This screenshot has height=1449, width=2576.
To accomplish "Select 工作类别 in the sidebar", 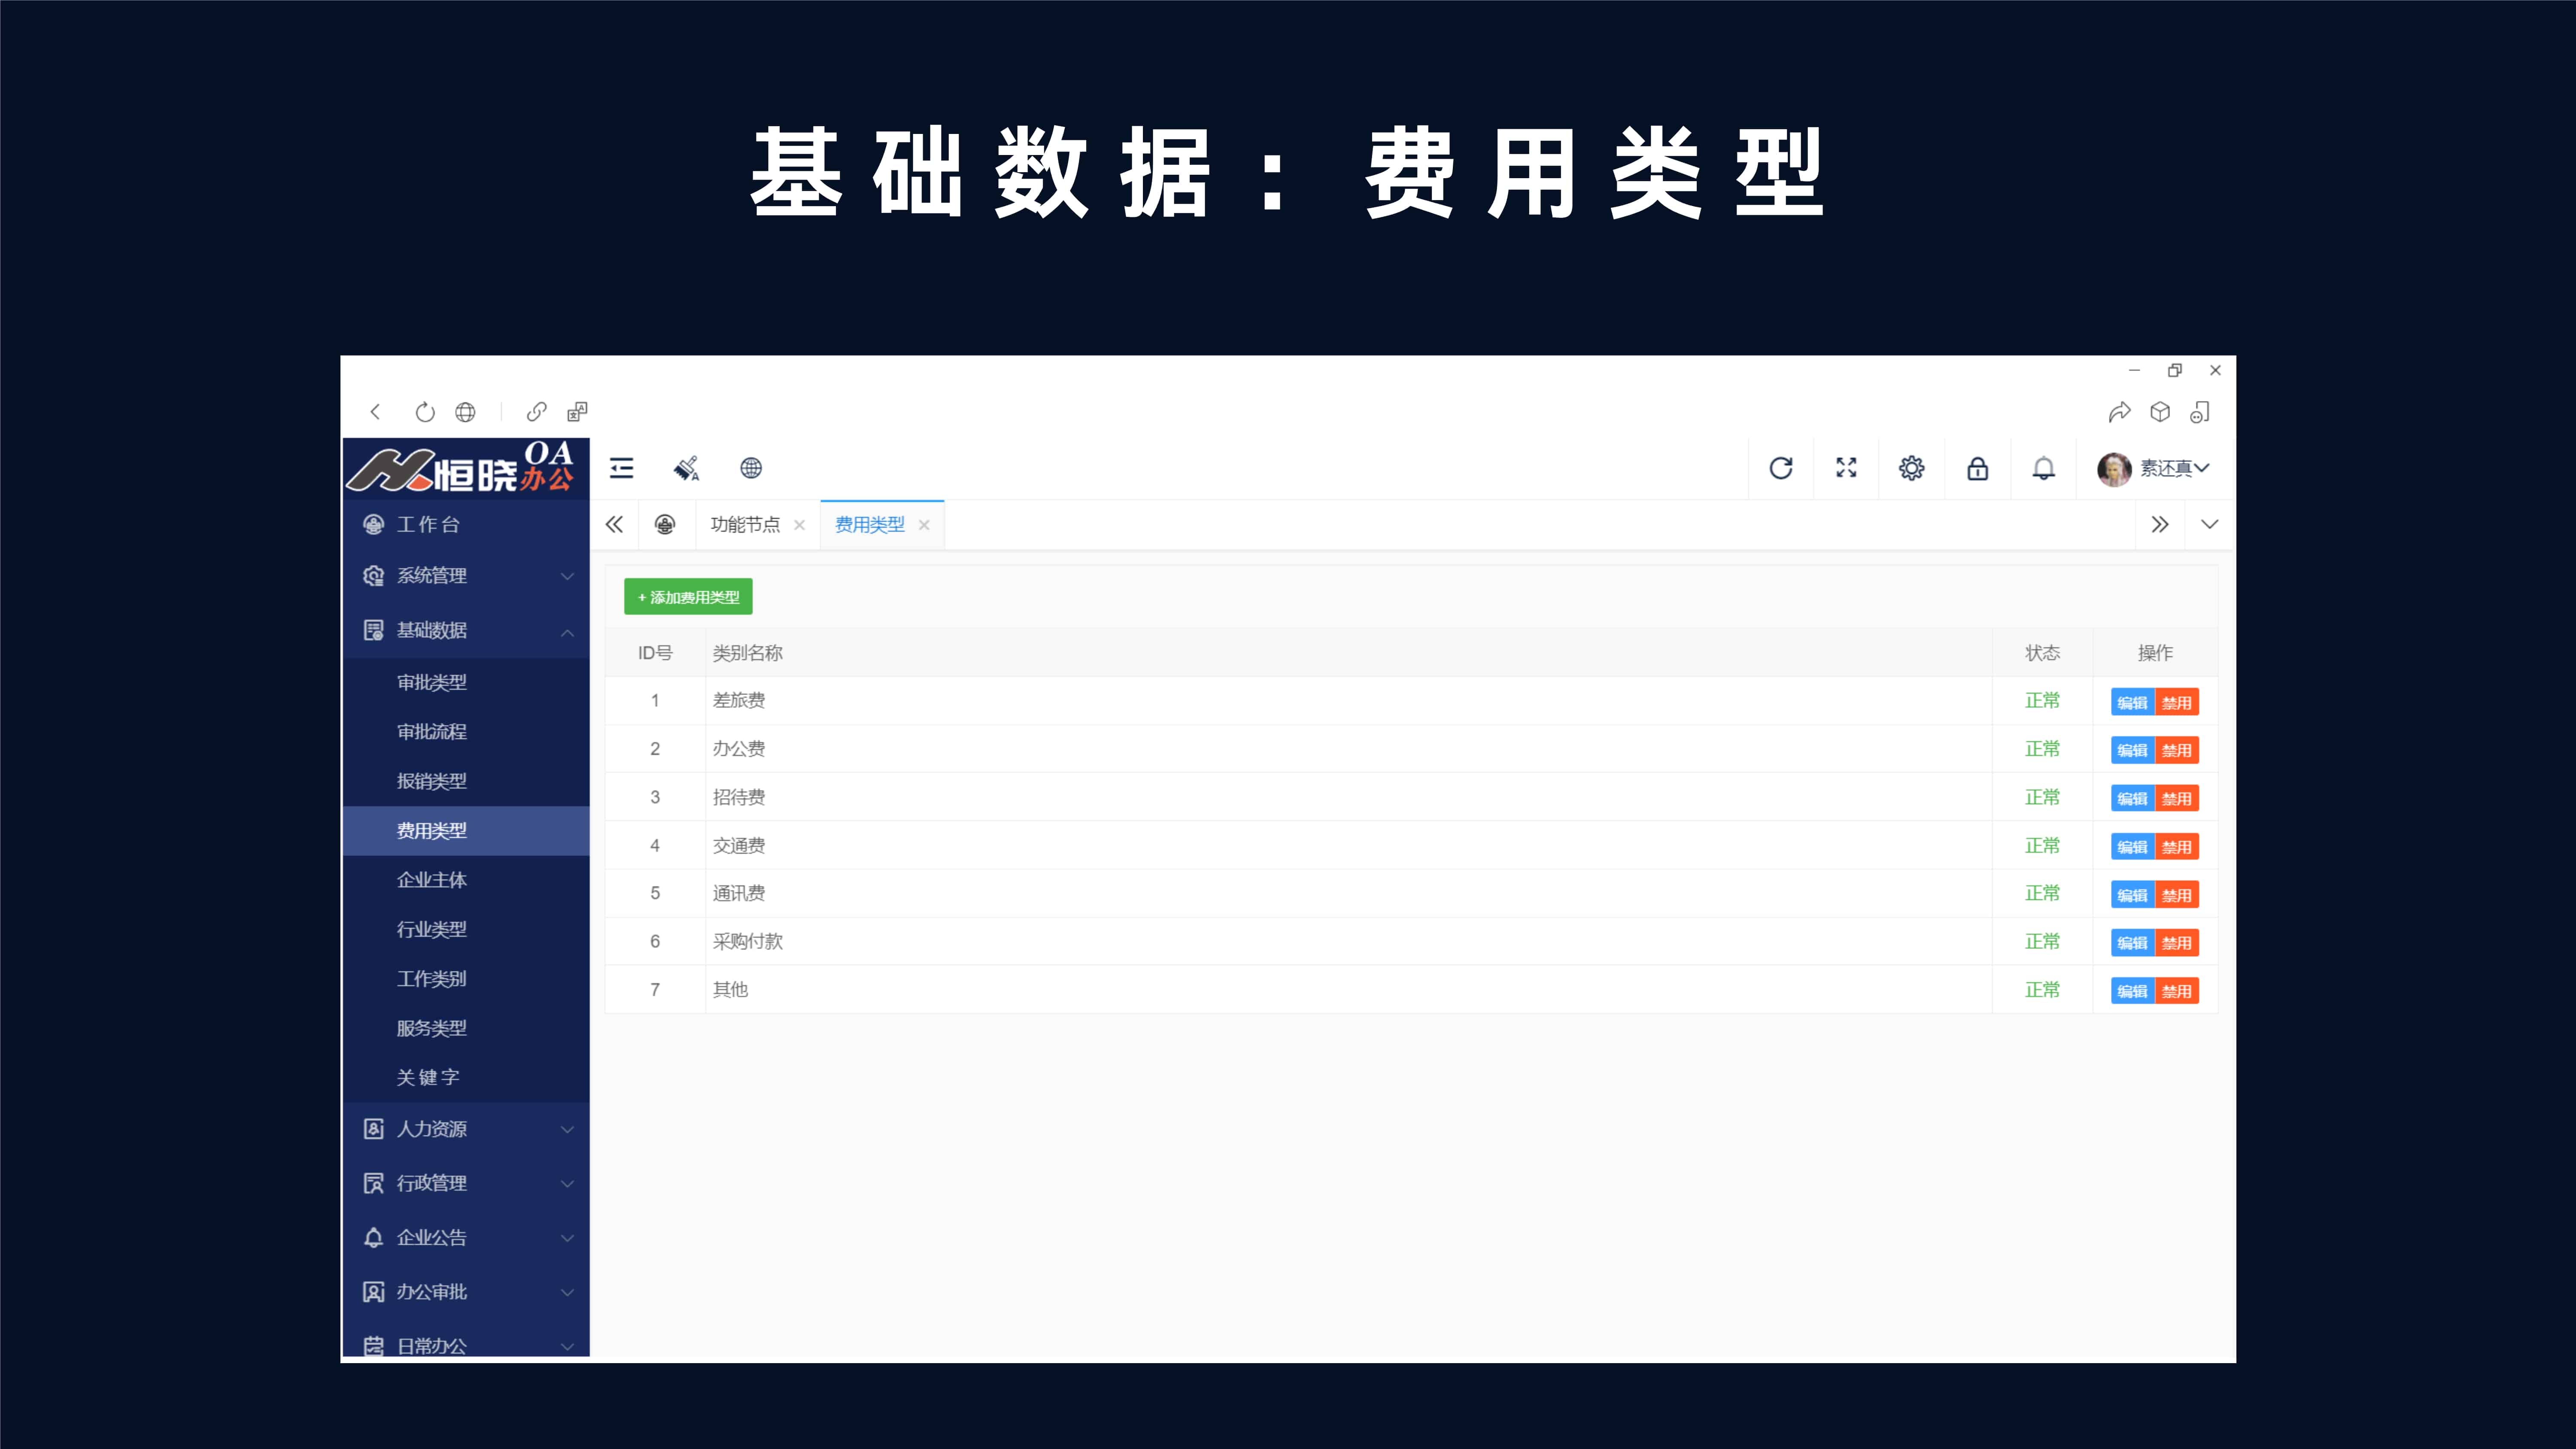I will (x=466, y=979).
